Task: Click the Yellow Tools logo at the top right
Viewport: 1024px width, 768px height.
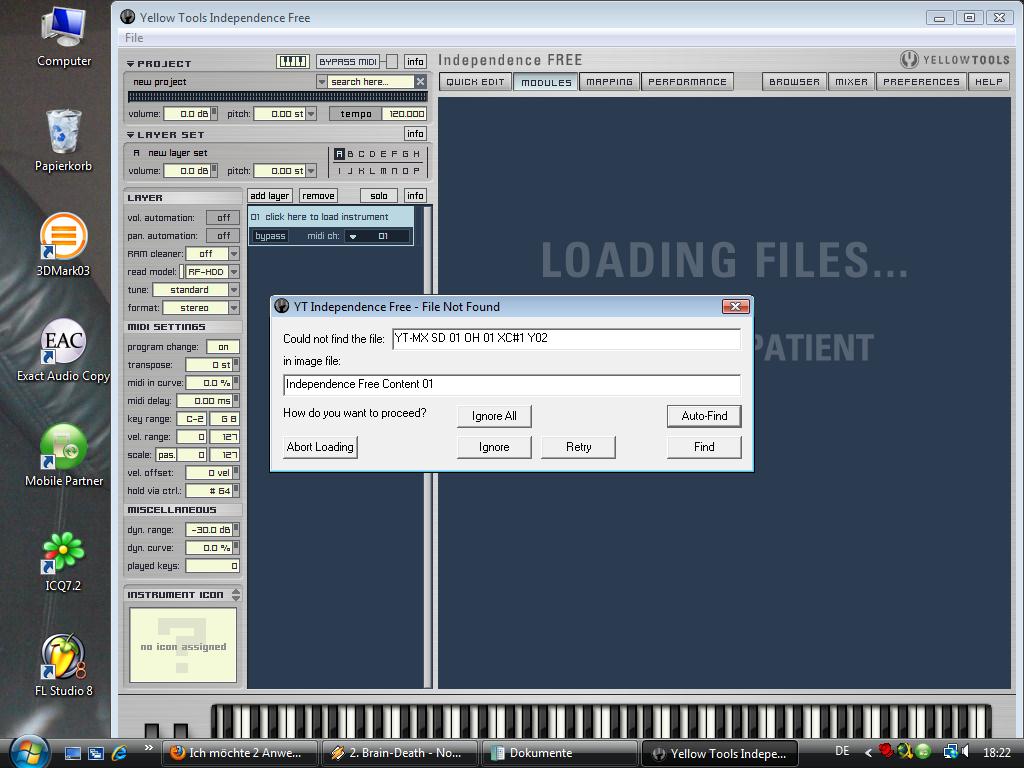Action: [x=955, y=60]
